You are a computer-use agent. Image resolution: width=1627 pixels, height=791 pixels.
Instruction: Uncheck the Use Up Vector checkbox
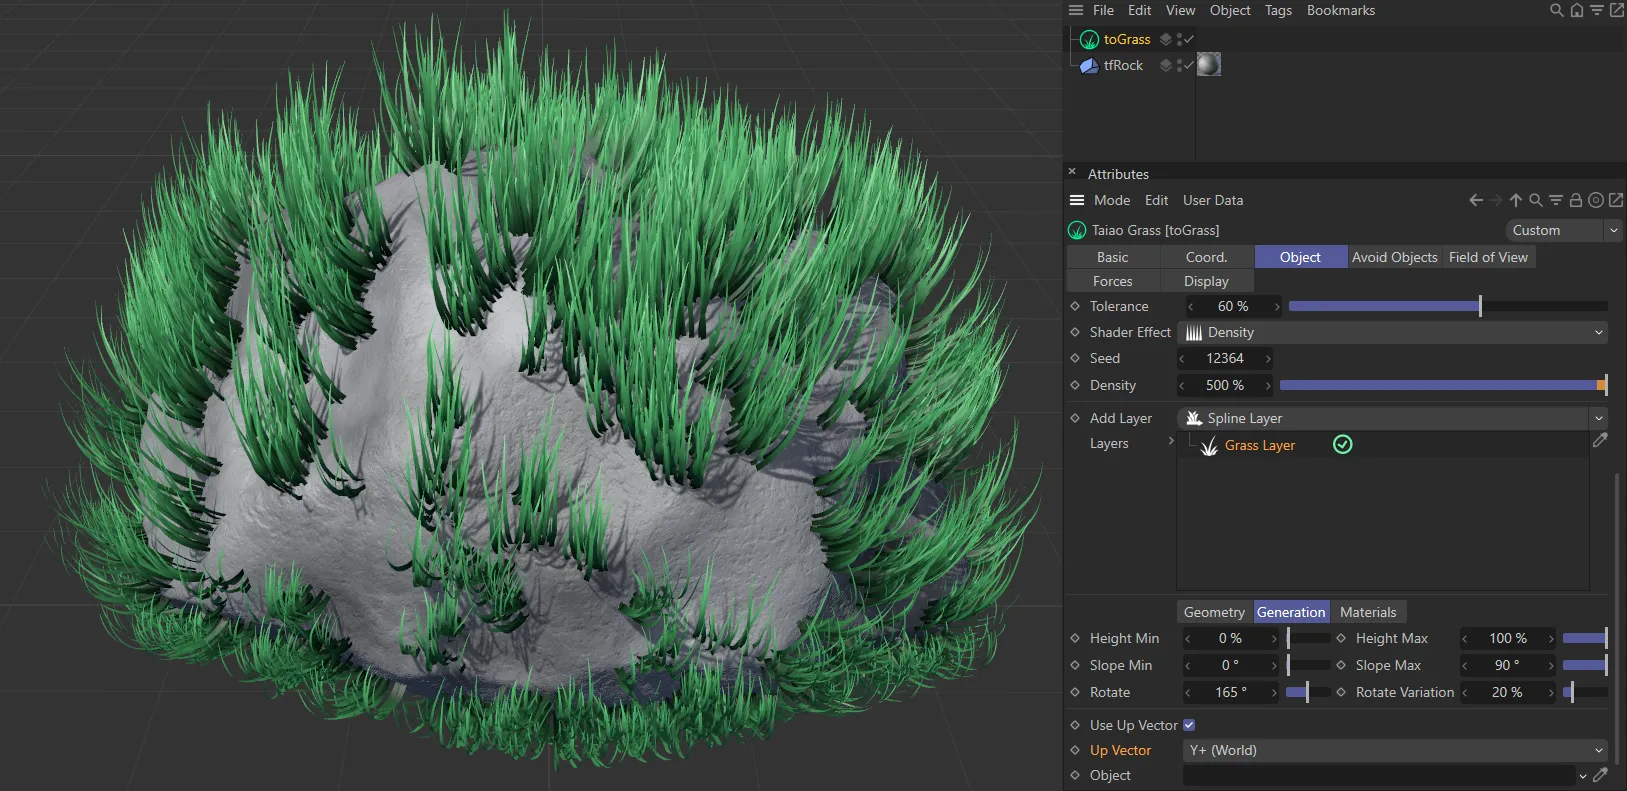(1189, 725)
